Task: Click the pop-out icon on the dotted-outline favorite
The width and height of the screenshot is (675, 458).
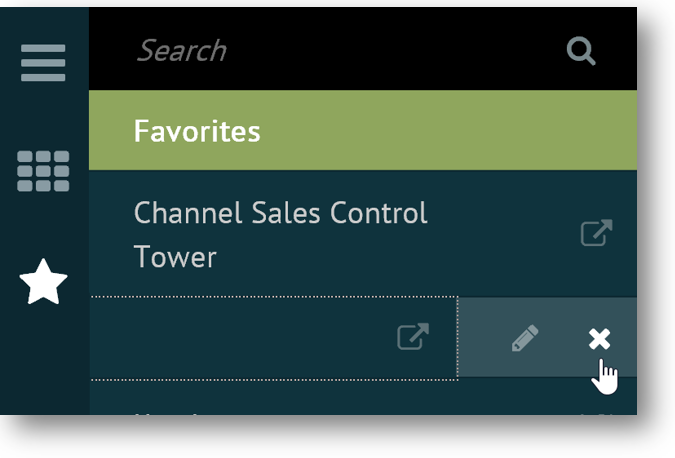Action: 412,337
